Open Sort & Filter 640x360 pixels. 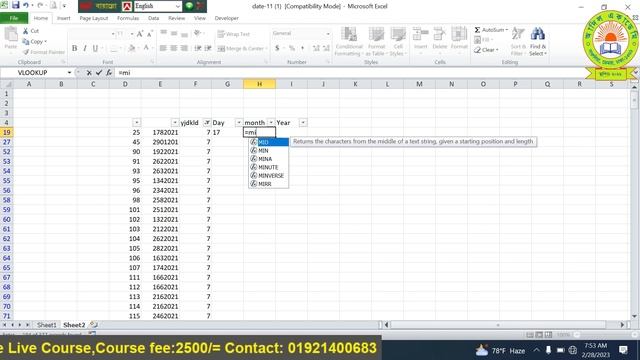[x=518, y=41]
